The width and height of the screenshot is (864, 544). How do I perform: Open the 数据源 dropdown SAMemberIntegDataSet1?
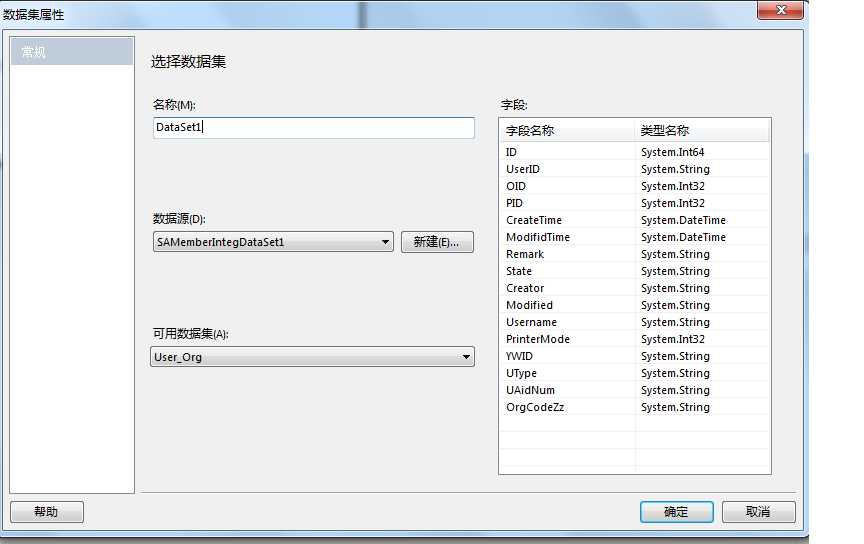pos(273,242)
